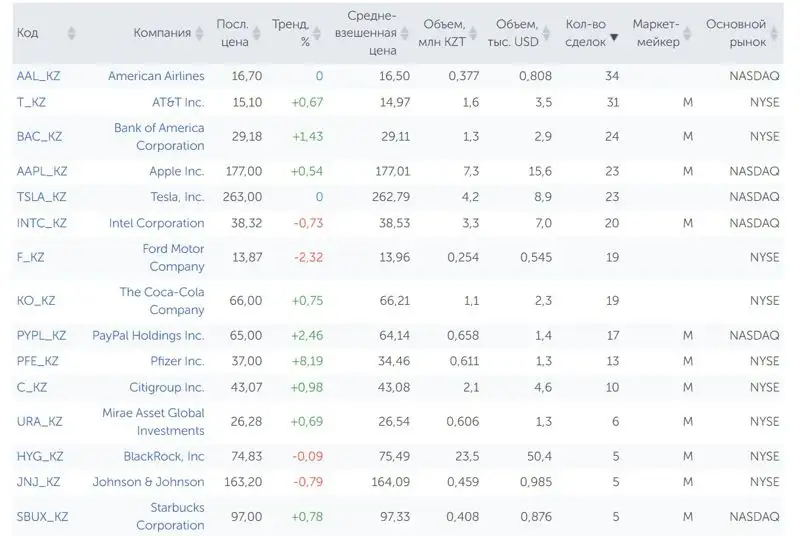Open the Tesla, Inc. company link
Viewport: 800px width, 536px height.
[x=169, y=197]
